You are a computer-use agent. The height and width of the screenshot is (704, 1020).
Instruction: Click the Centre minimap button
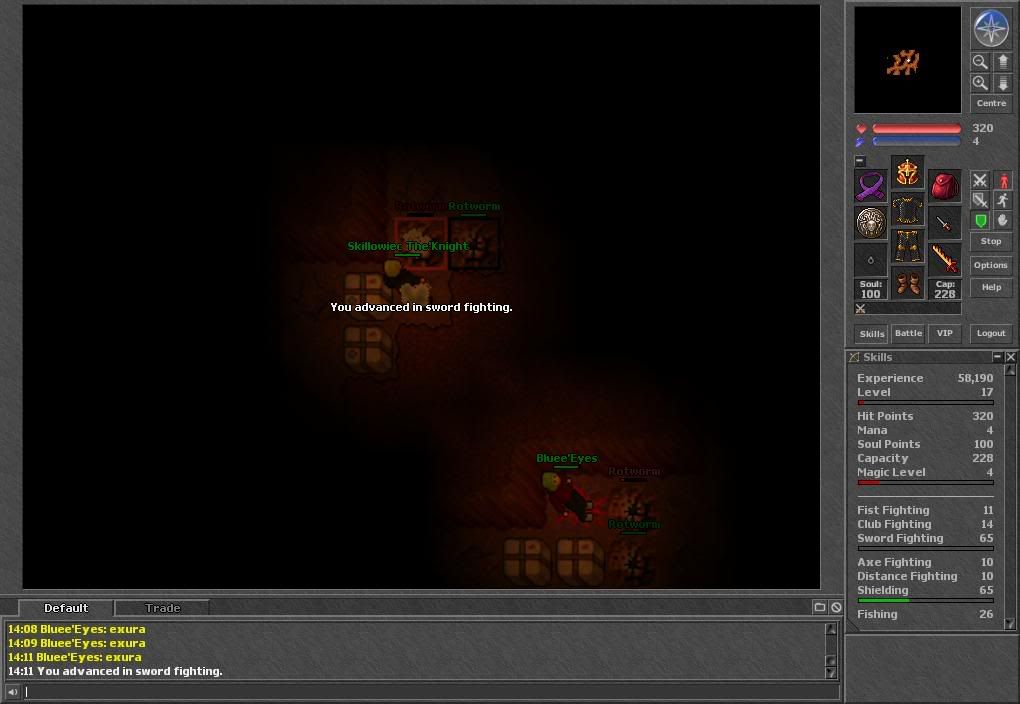click(x=991, y=103)
